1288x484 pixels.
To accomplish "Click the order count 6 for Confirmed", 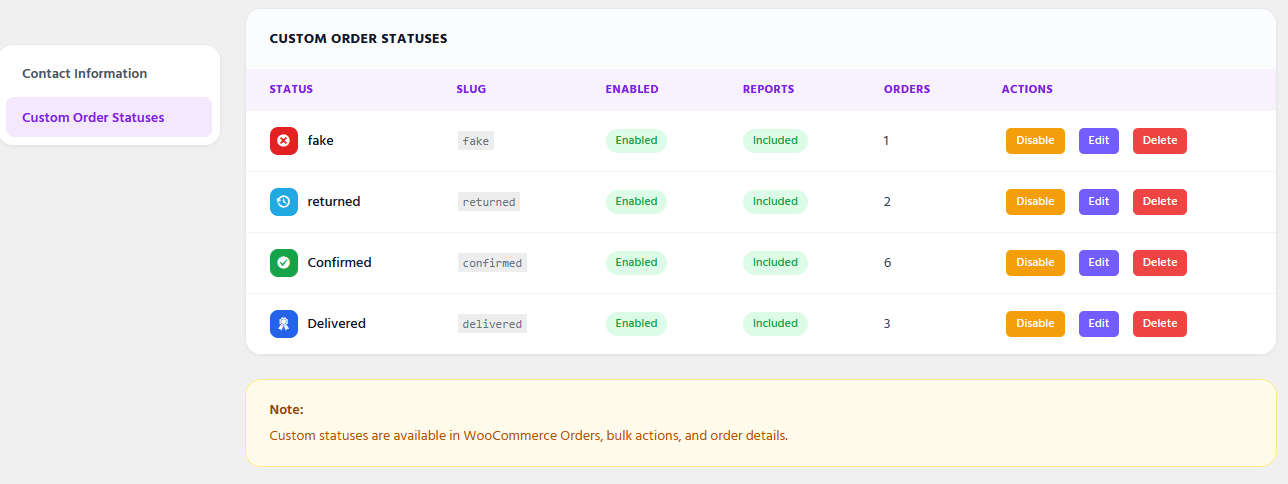I will click(x=887, y=263).
